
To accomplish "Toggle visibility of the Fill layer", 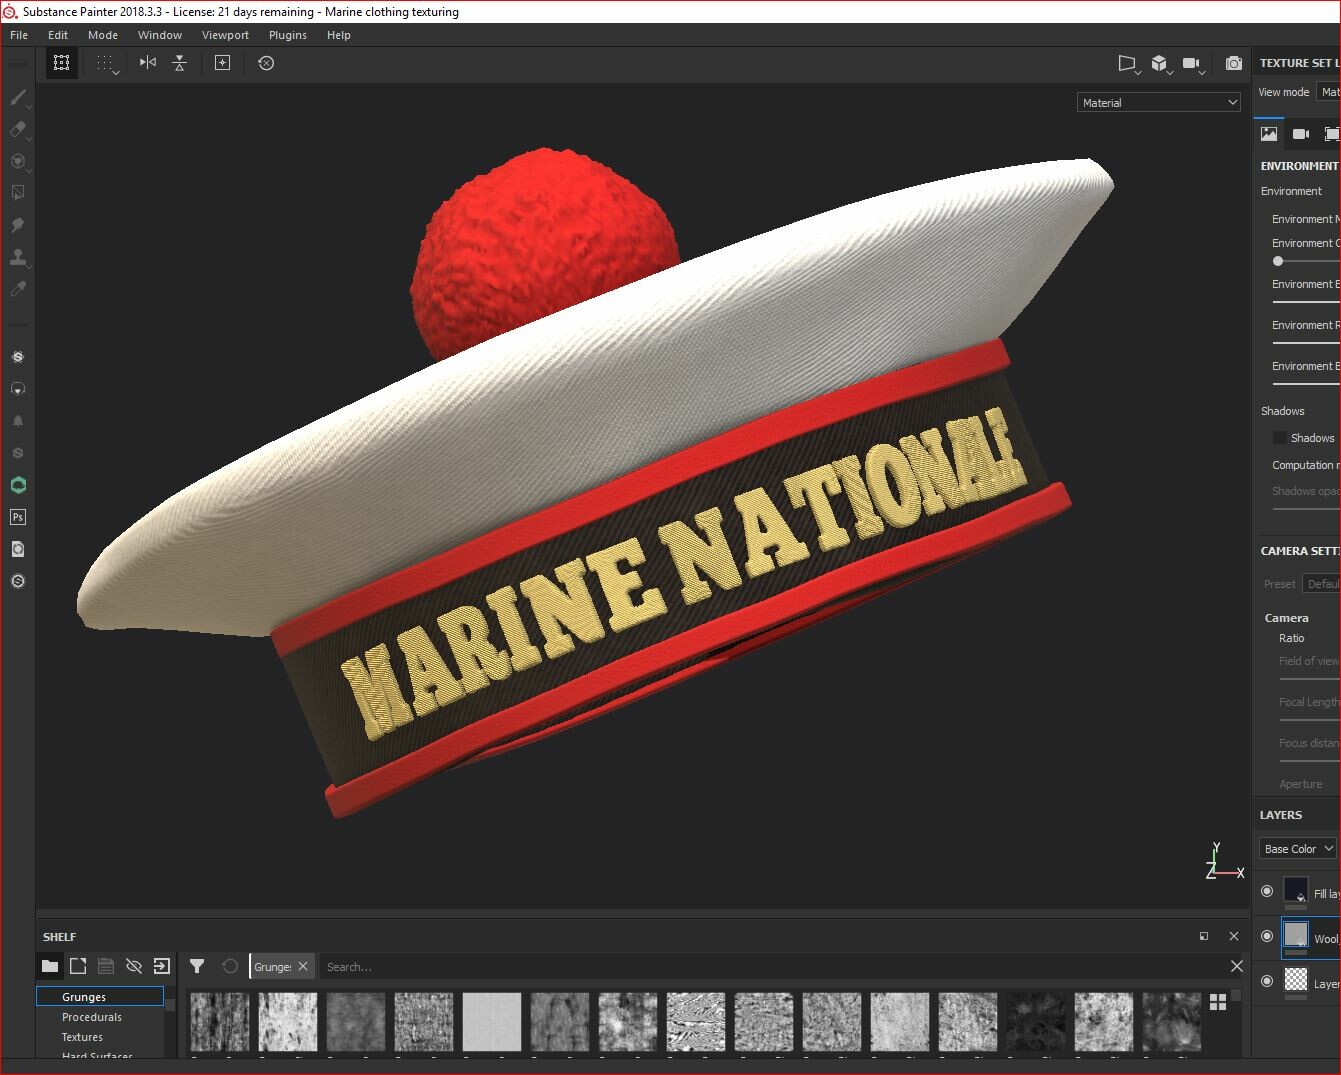I will click(x=1267, y=891).
